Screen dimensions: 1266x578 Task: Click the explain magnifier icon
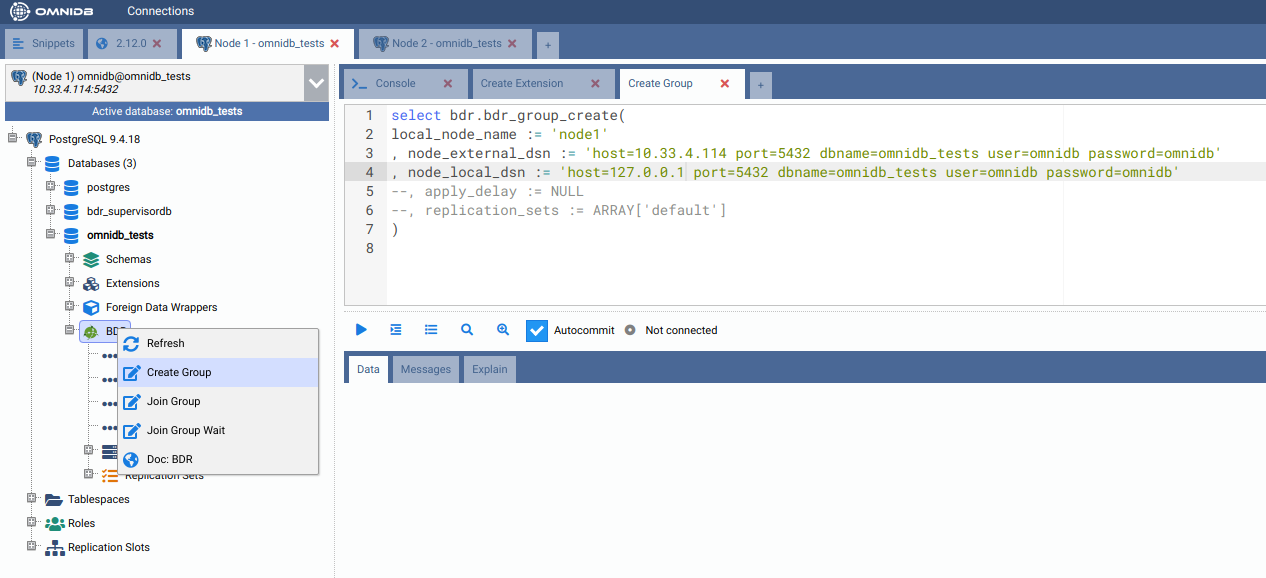[x=467, y=330]
